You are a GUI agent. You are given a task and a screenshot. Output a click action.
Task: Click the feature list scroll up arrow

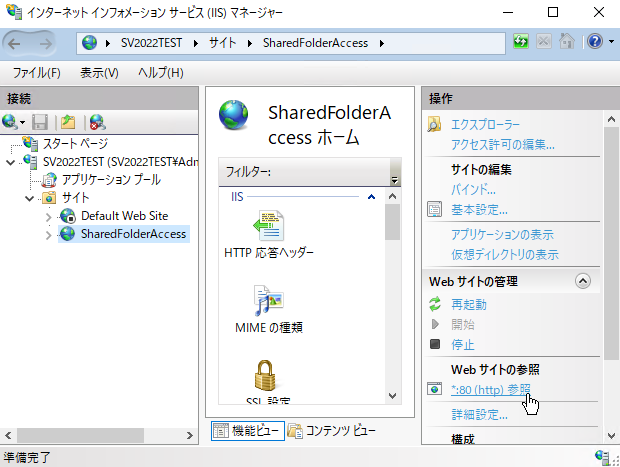(x=393, y=196)
